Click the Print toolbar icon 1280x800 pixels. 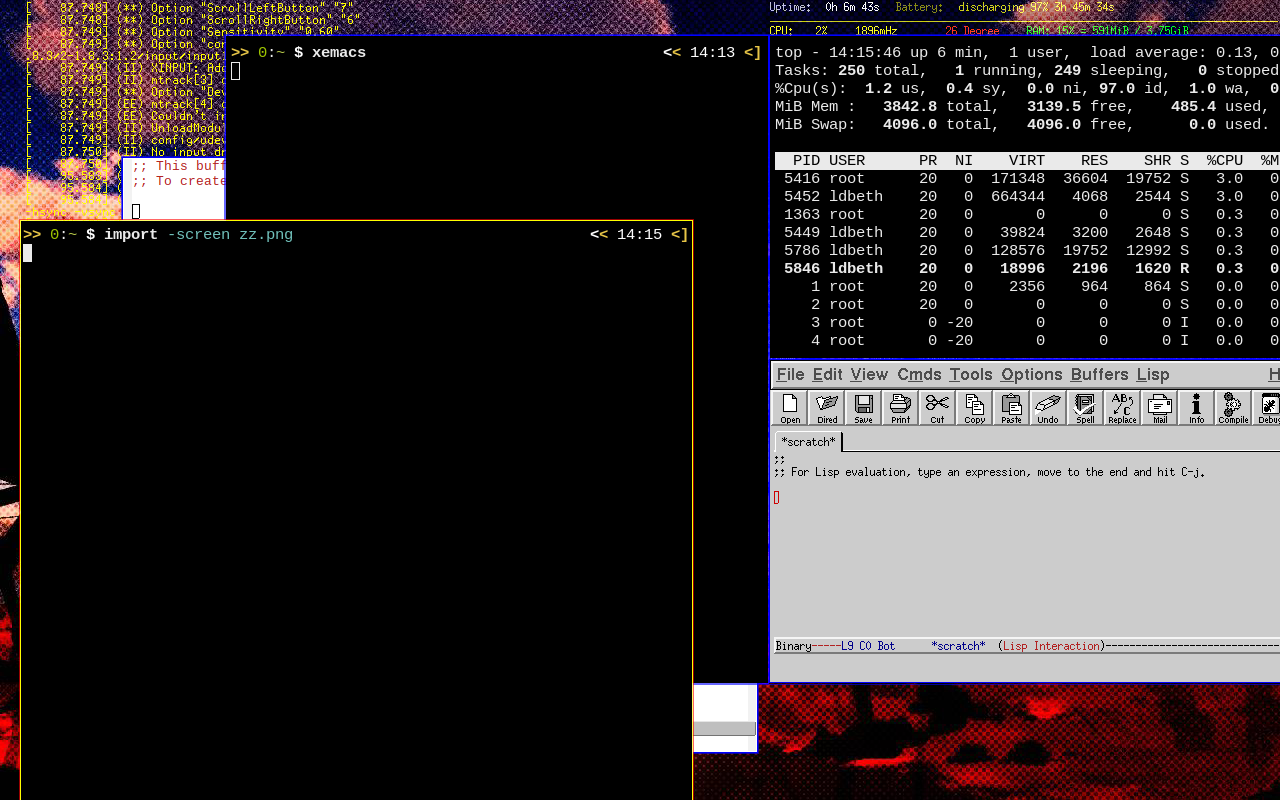coord(901,408)
